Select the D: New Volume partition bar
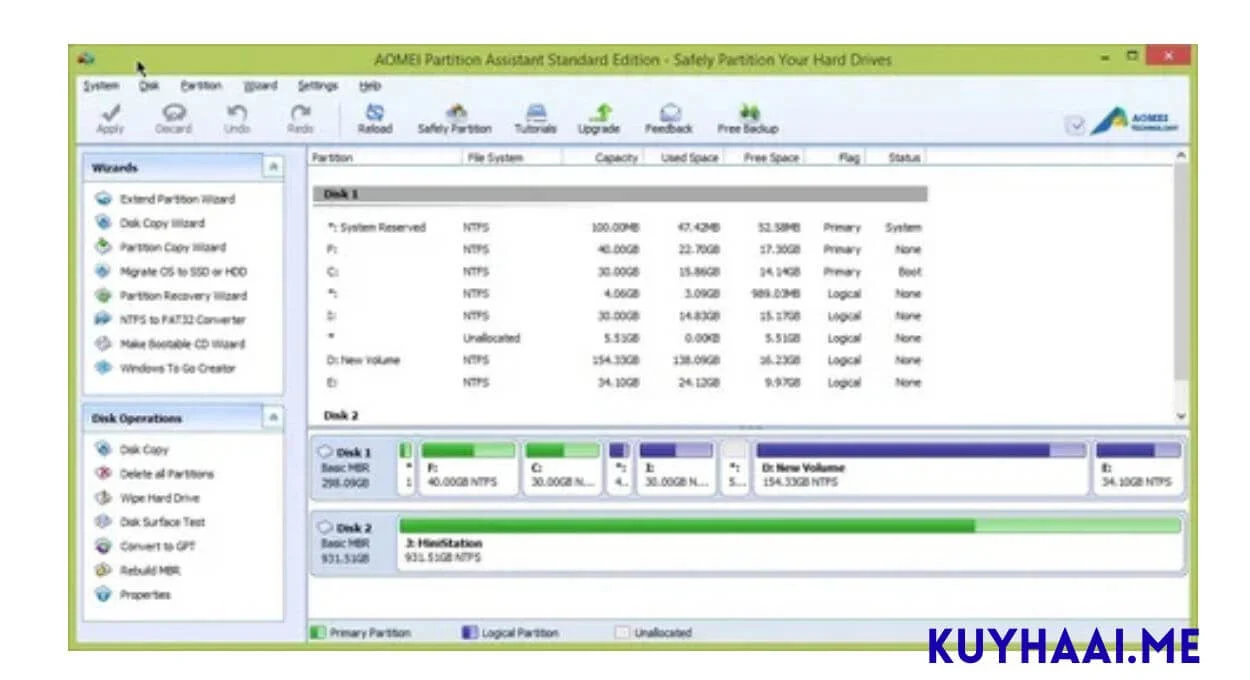Image resolution: width=1250 pixels, height=680 pixels. pyautogui.click(x=920, y=468)
